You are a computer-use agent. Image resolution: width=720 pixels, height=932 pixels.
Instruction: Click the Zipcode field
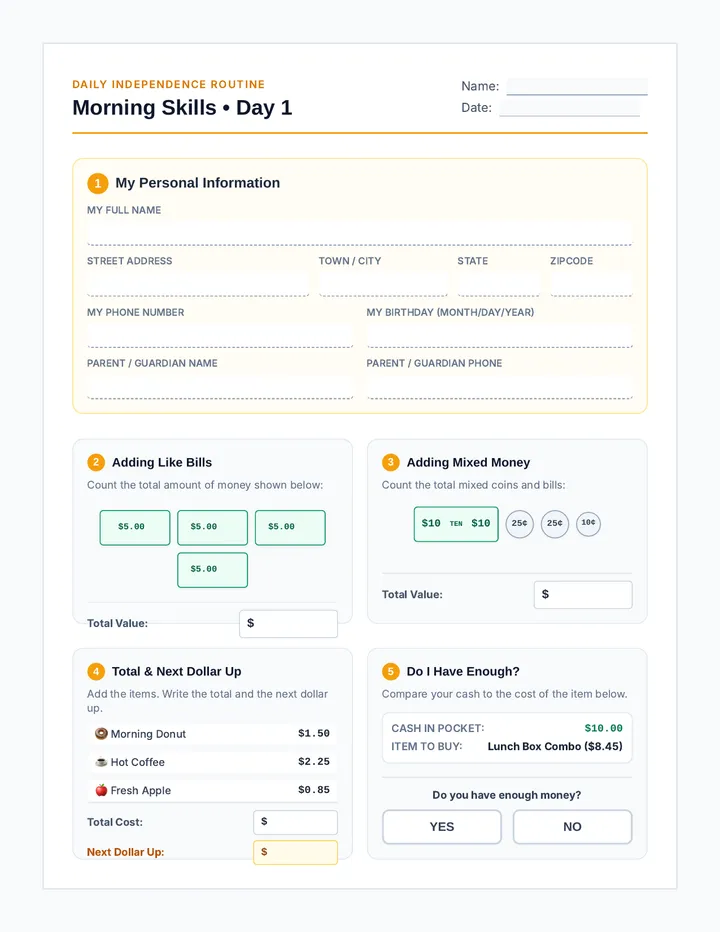(x=591, y=284)
